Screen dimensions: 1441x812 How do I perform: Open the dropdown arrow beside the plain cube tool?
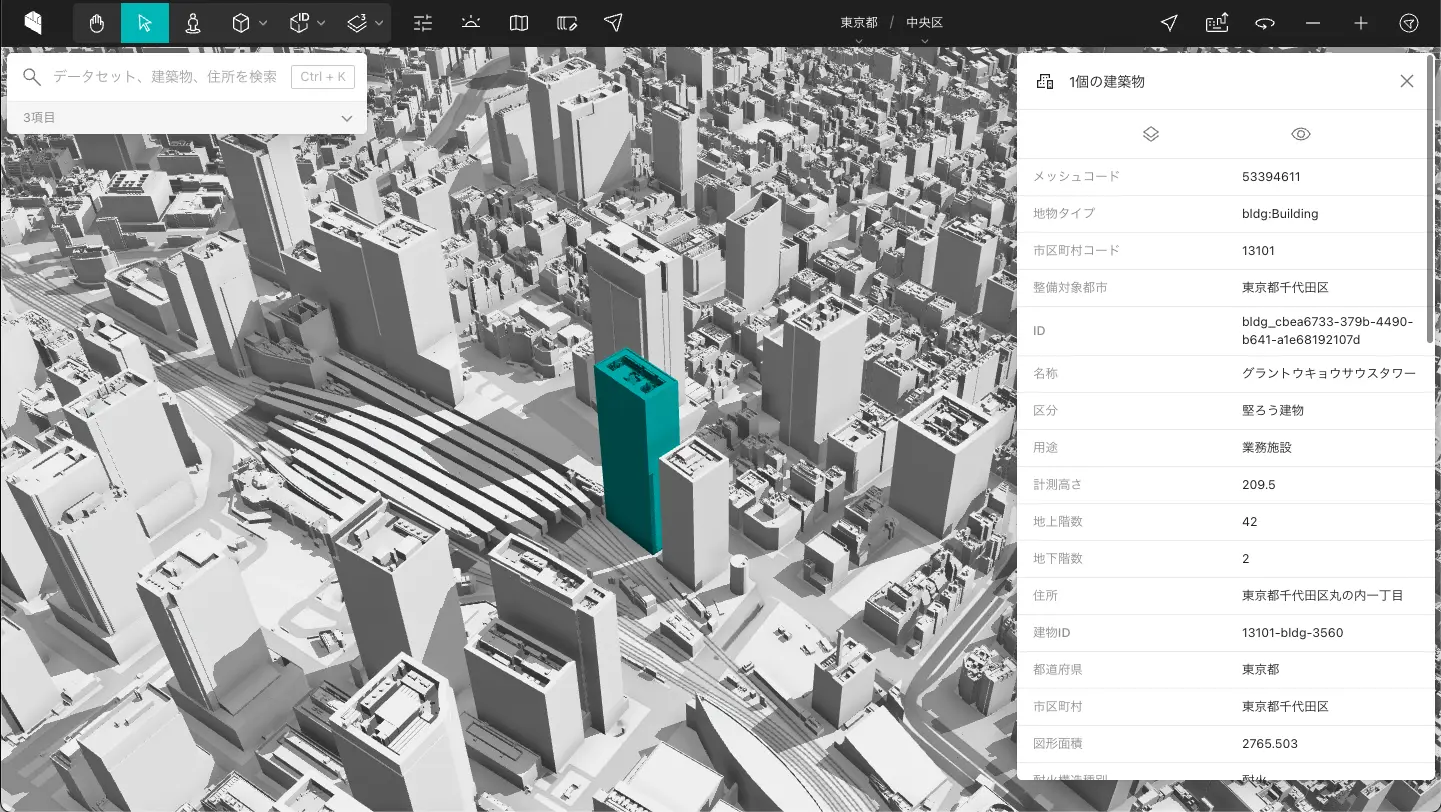263,23
